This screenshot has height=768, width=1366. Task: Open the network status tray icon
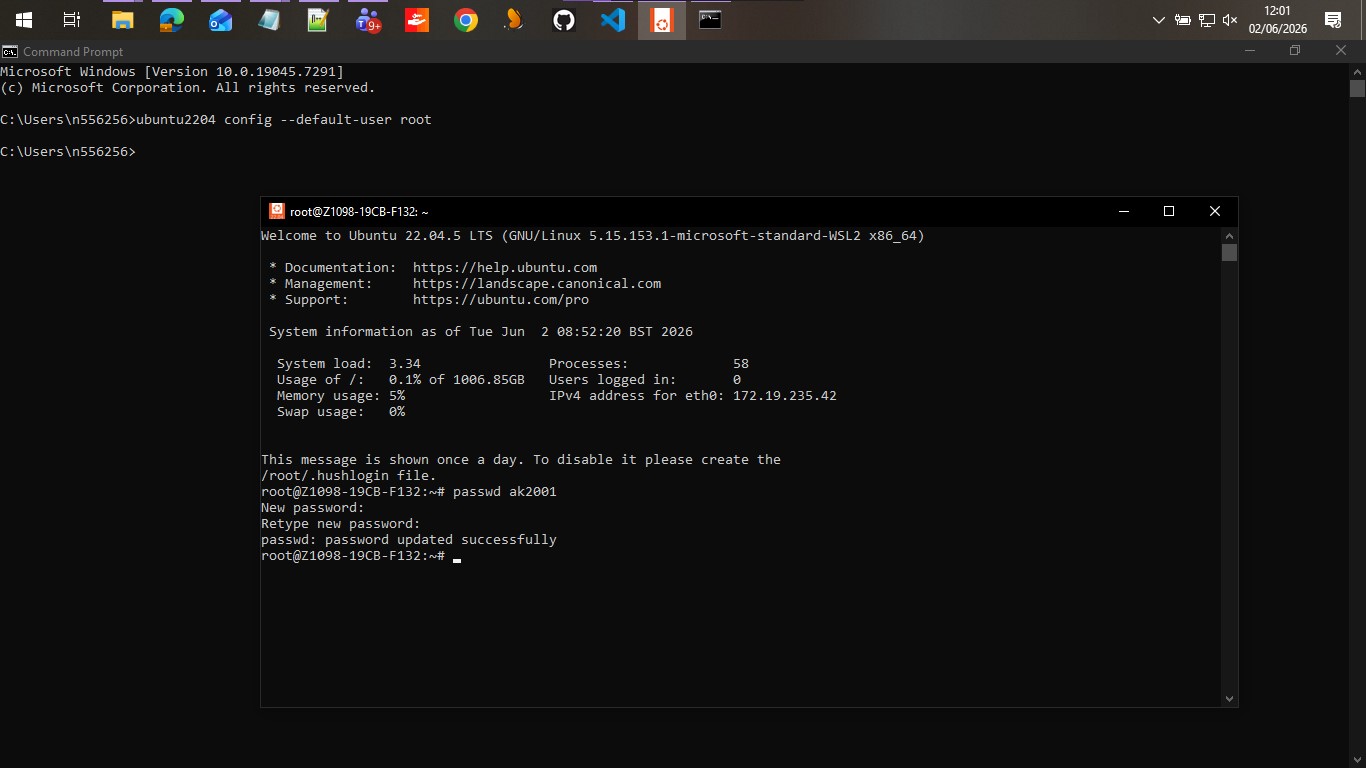1207,20
